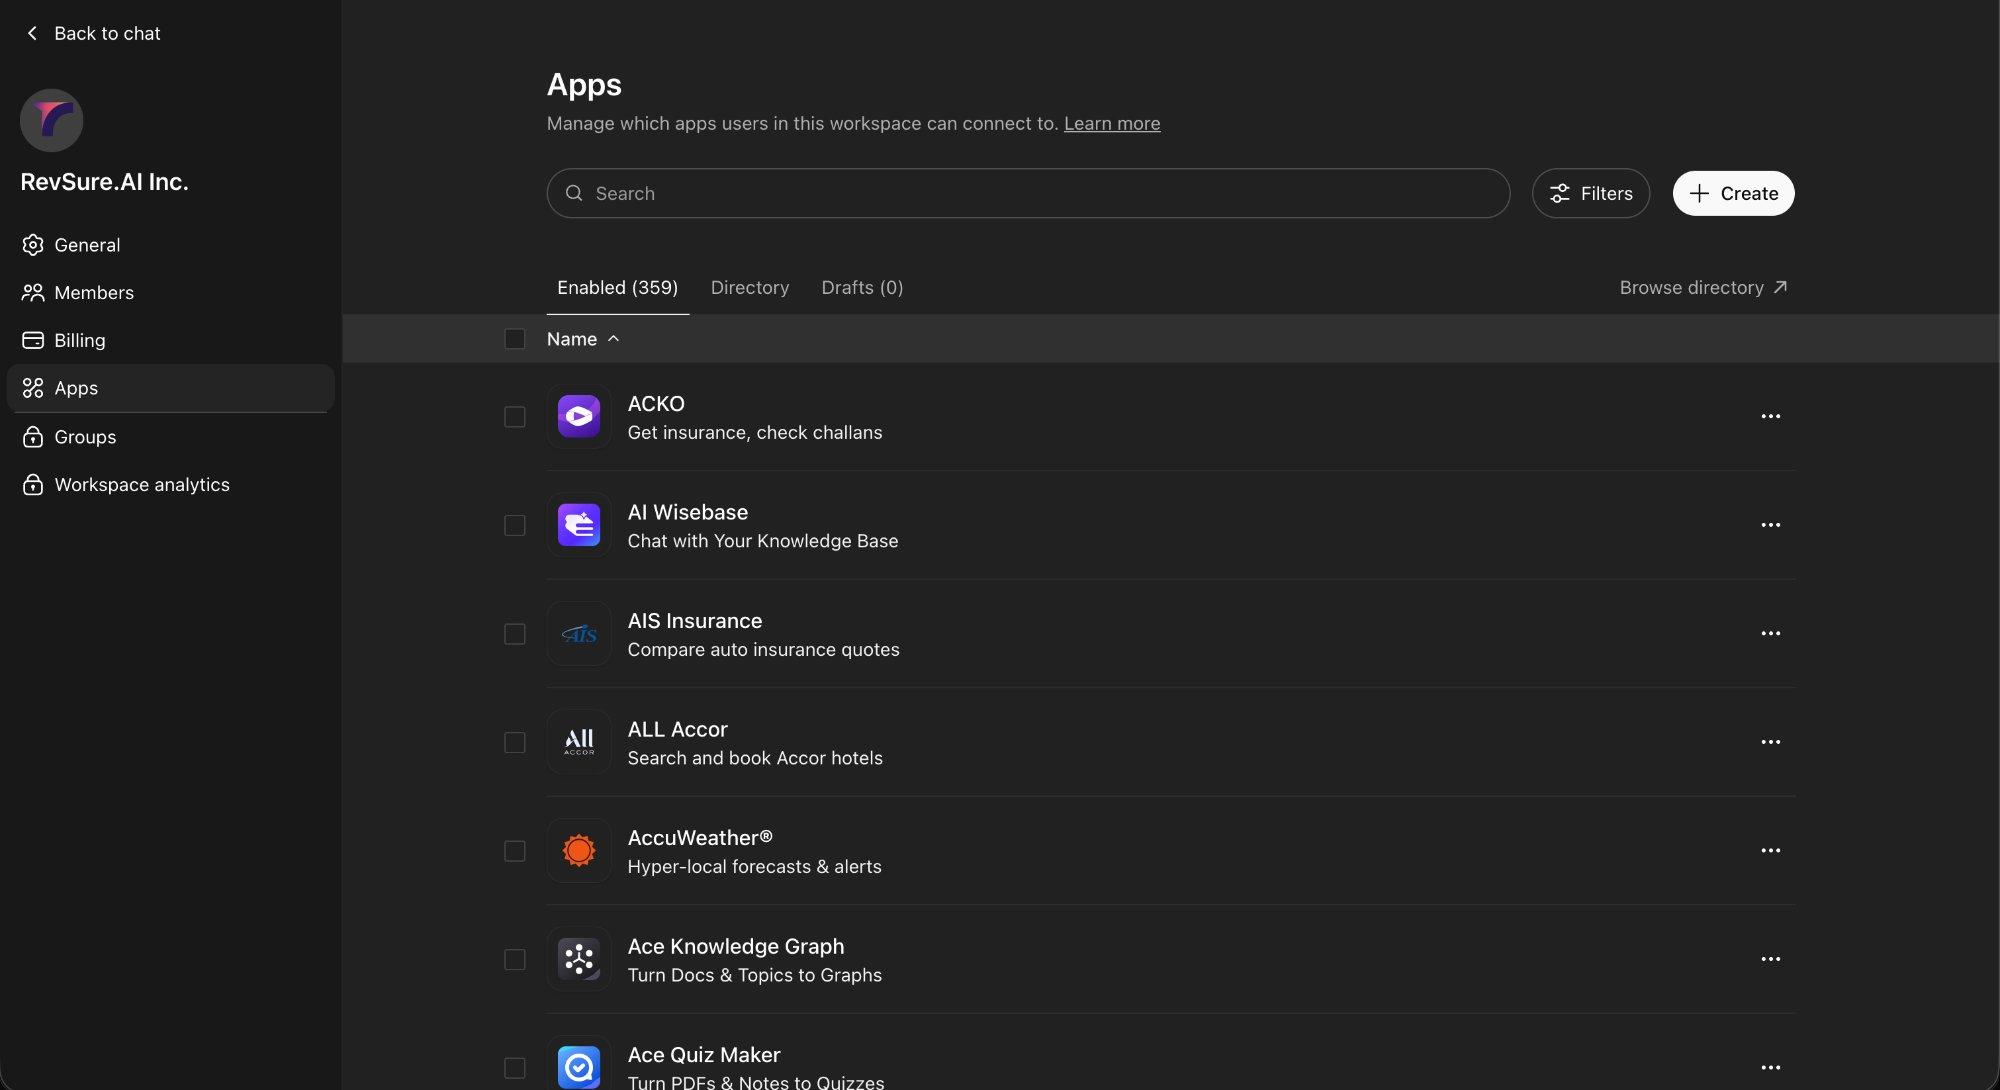The height and width of the screenshot is (1090, 2000).
Task: Click 'Hyper-local forecasts & alerts' description
Action: [755, 867]
